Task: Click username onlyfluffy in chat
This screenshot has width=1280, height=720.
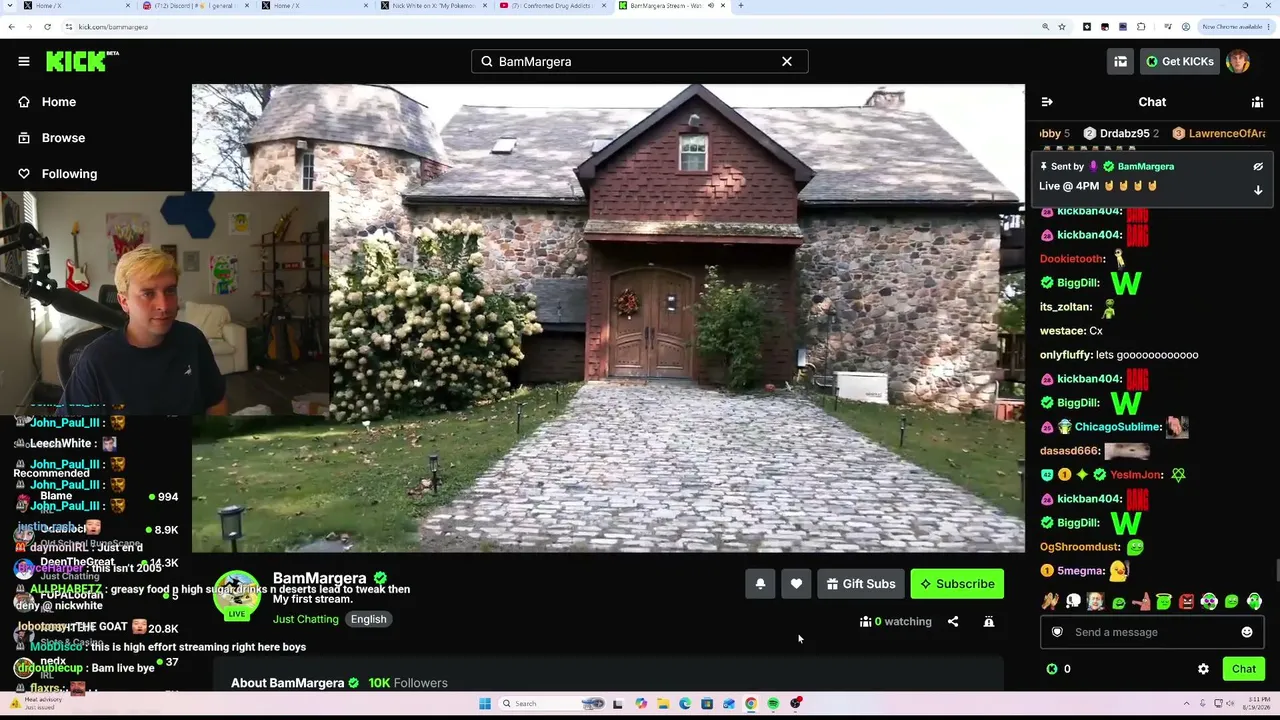Action: (x=1066, y=355)
